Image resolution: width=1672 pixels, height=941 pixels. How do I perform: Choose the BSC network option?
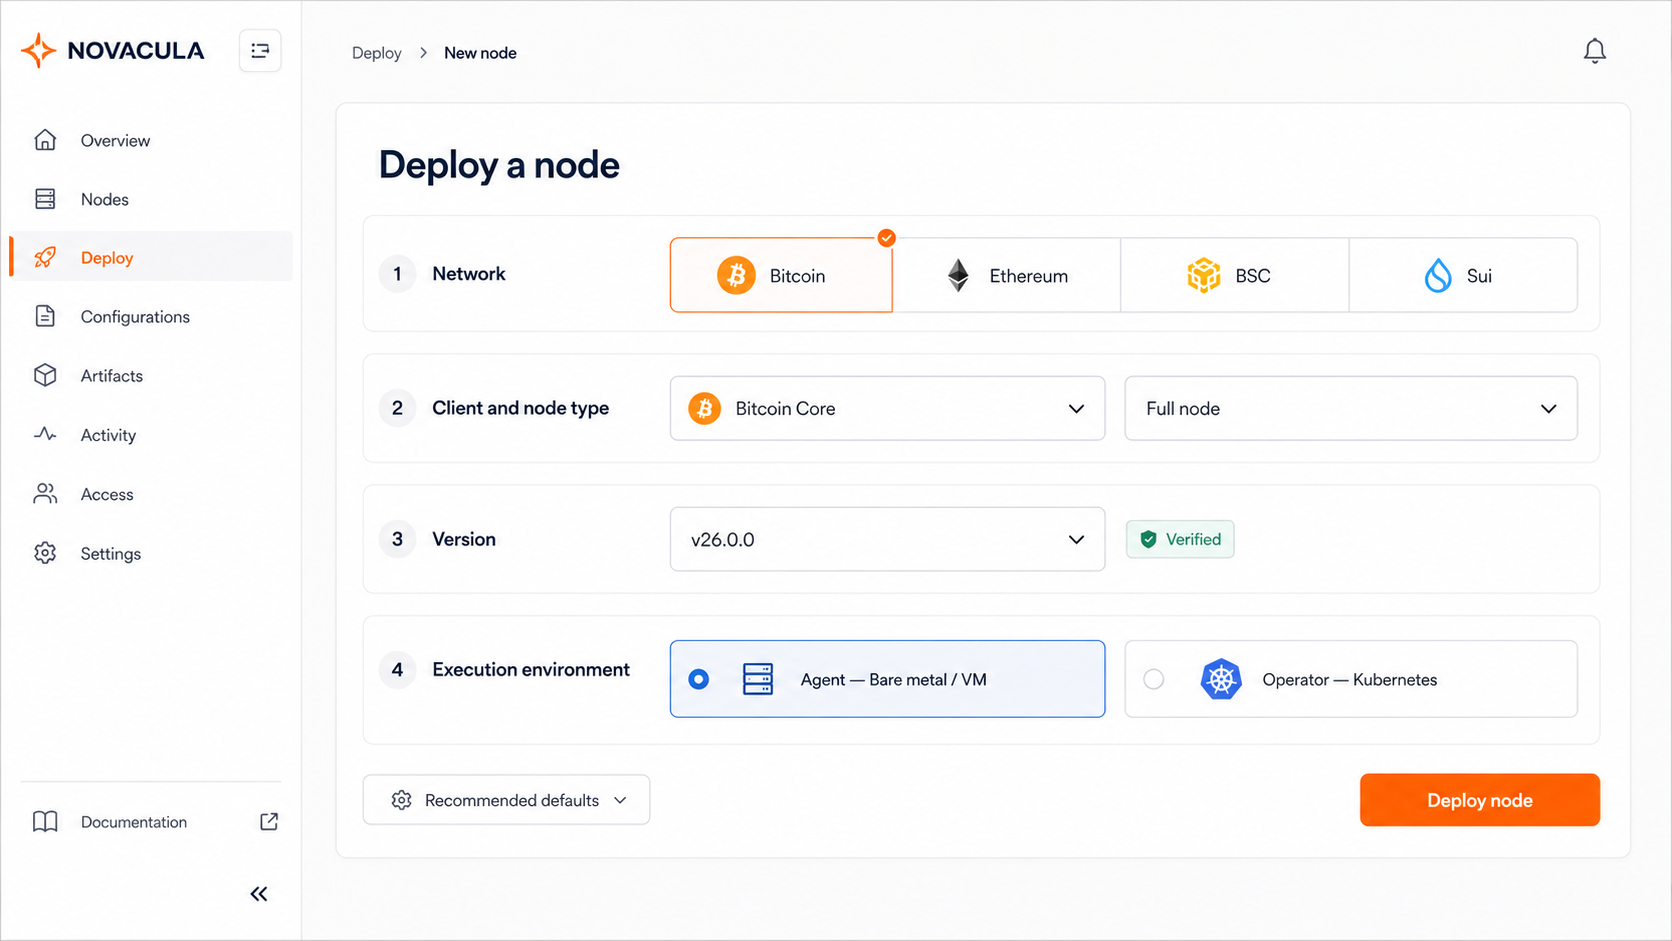point(1235,275)
